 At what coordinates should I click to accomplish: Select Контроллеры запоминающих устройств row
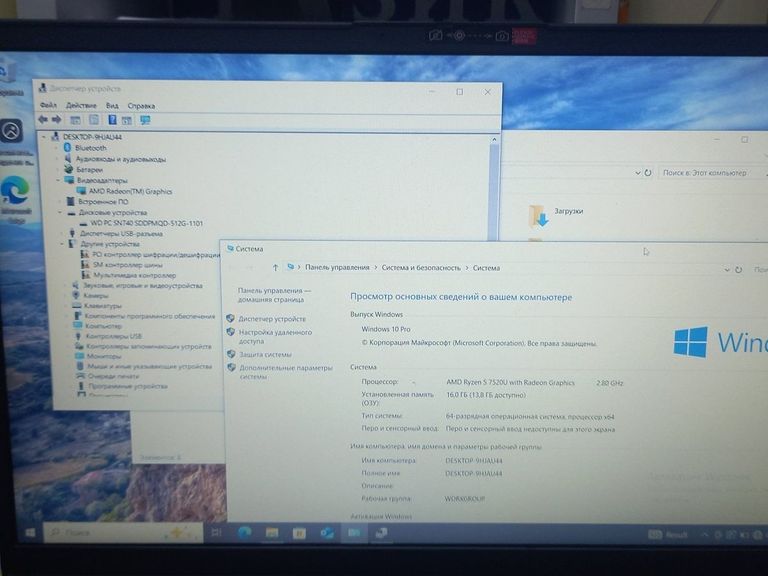point(148,346)
